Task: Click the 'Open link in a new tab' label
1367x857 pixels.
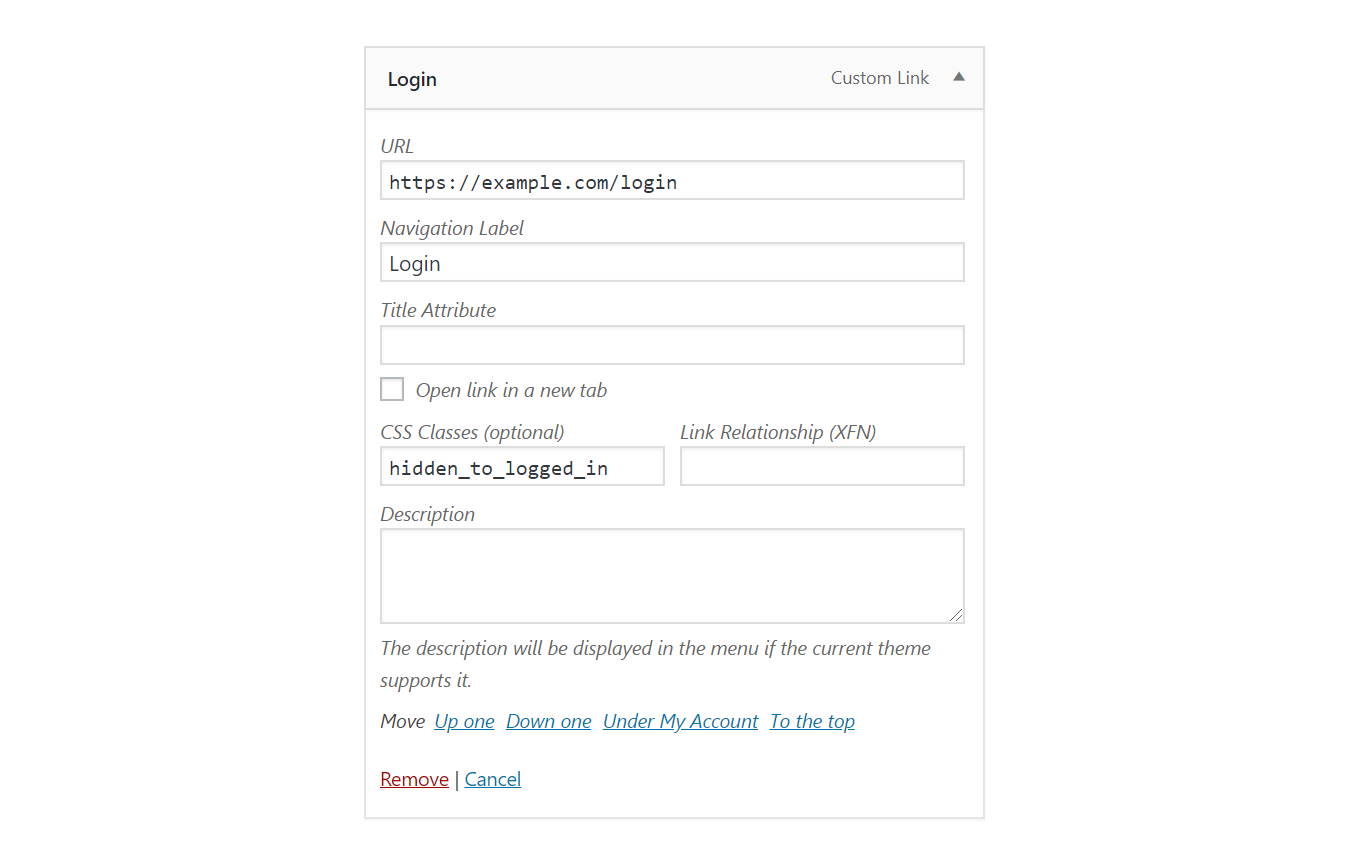Action: tap(511, 390)
